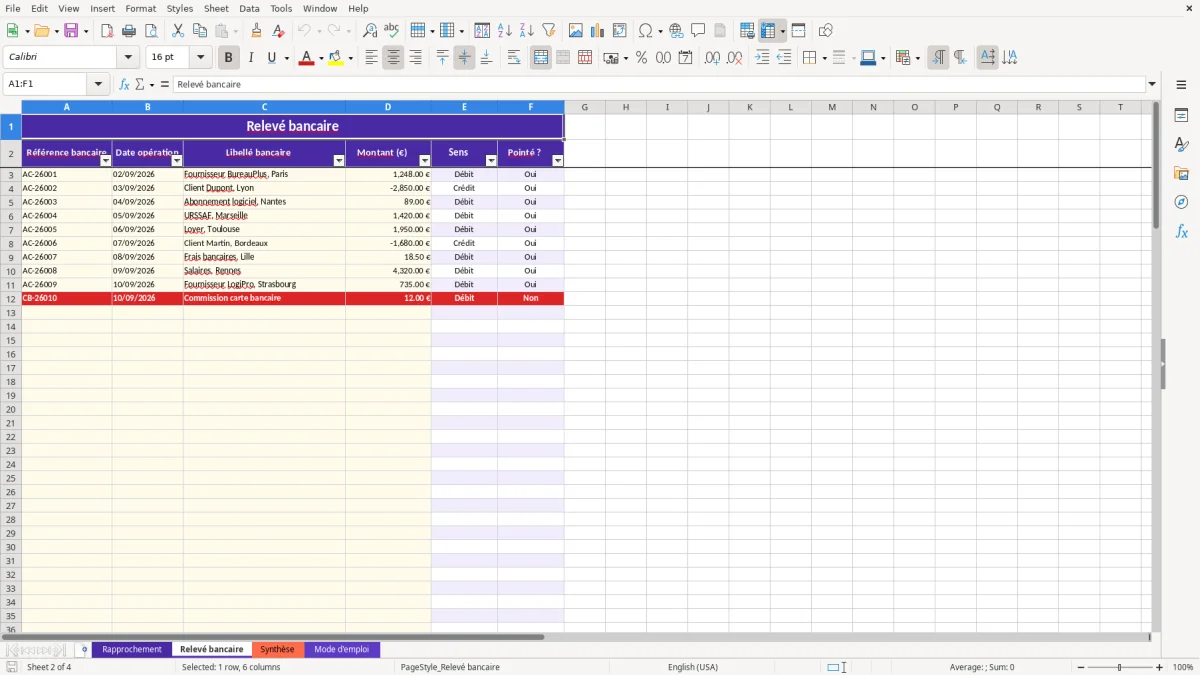The height and width of the screenshot is (675, 1200).
Task: Click the Clear Direct Formatting icon
Action: (279, 31)
